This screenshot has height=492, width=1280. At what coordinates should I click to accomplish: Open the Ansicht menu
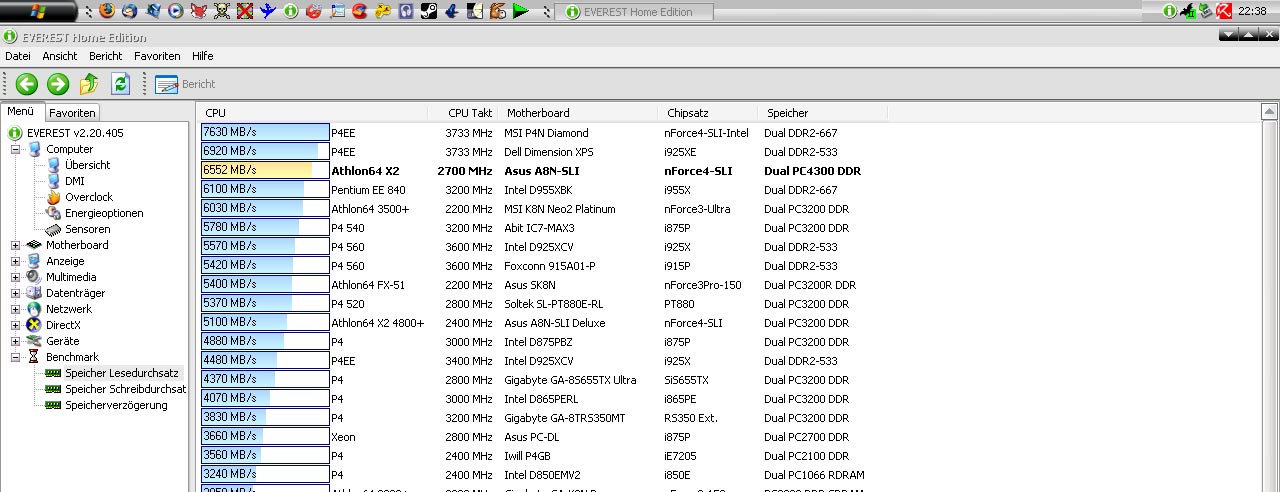pos(60,56)
